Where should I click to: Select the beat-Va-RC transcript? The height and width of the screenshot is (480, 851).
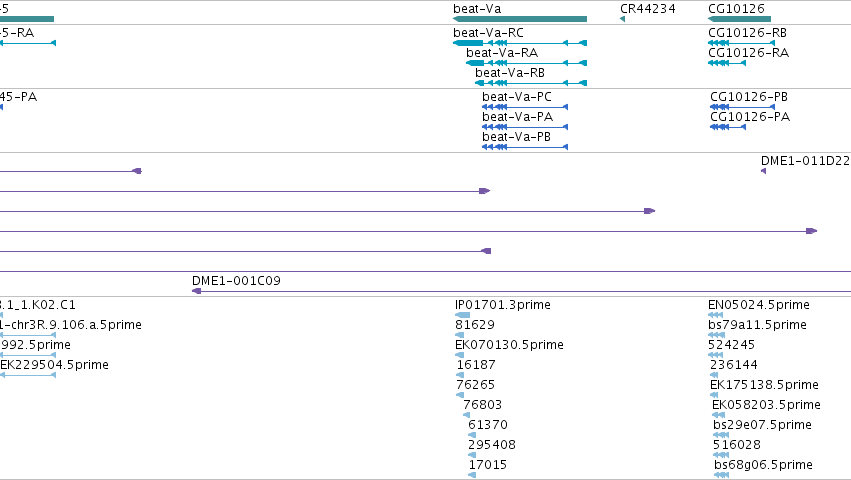(520, 43)
